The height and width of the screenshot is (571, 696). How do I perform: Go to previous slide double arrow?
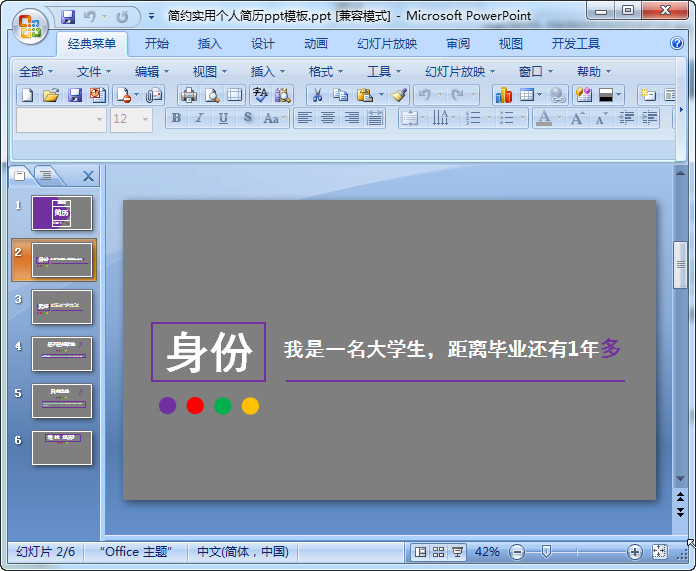click(680, 496)
